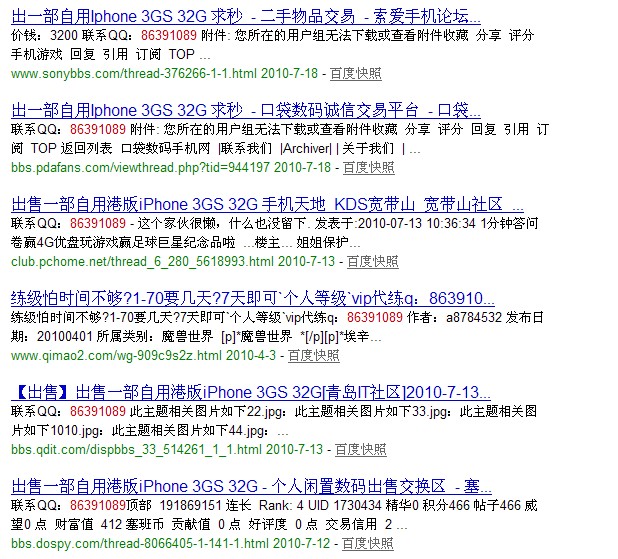This screenshot has width=618, height=559.
Task: Click the red 86391089 in the sonybbs snippet
Action: (169, 35)
